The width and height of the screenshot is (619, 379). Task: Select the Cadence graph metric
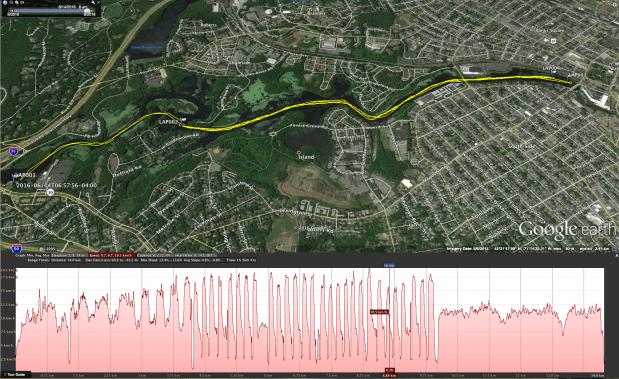[155, 255]
